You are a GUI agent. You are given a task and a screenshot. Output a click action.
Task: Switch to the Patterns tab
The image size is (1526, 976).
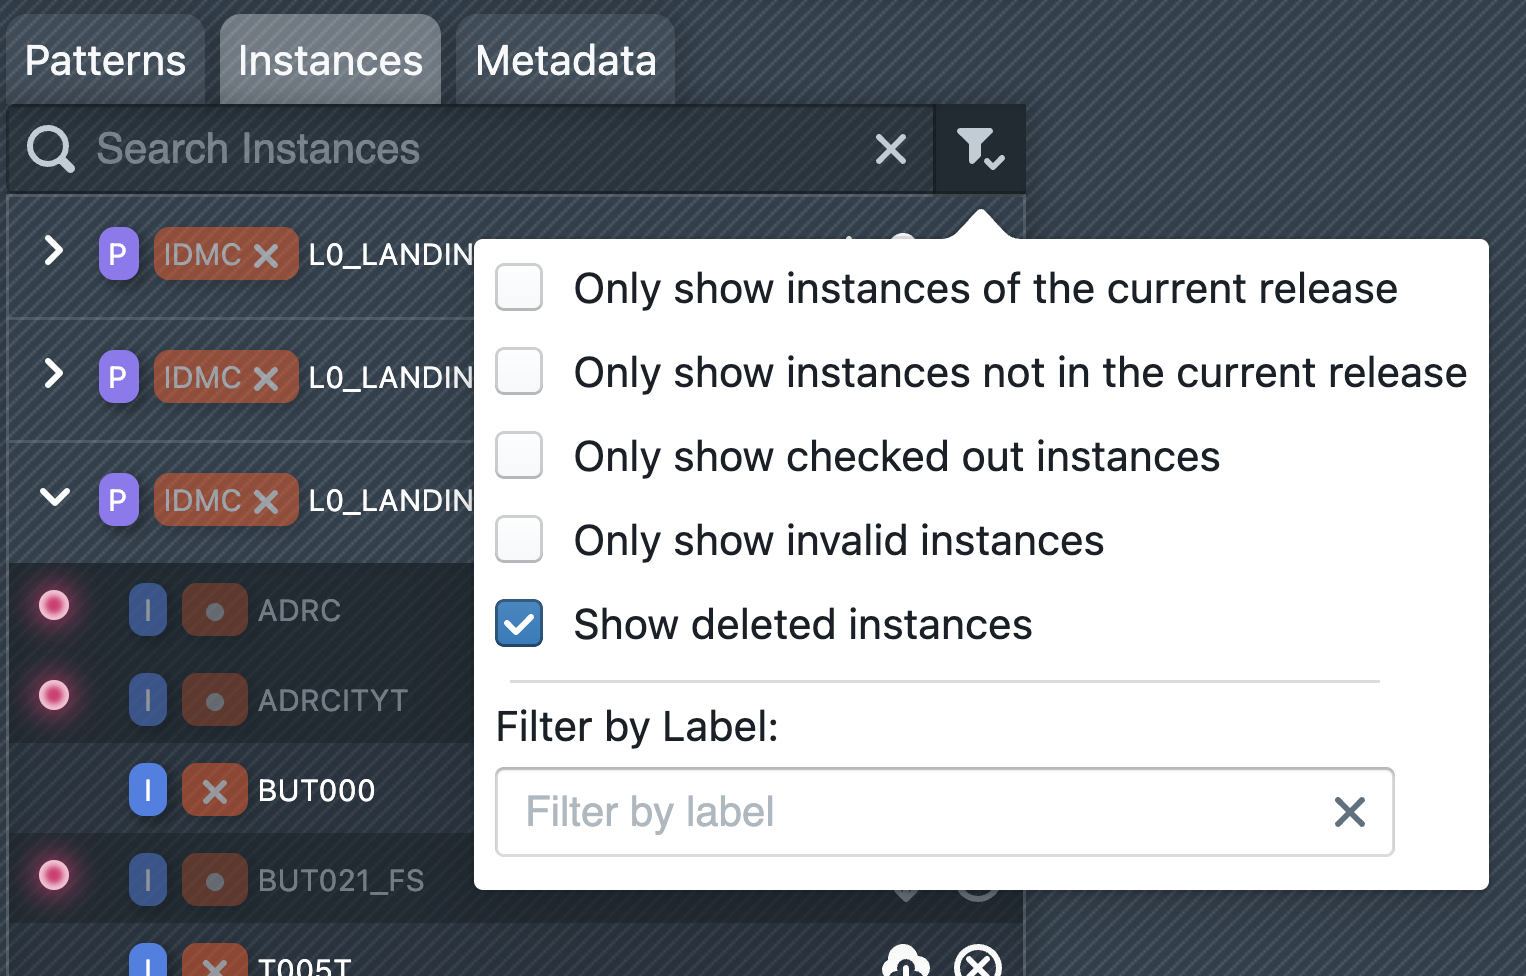(x=105, y=61)
